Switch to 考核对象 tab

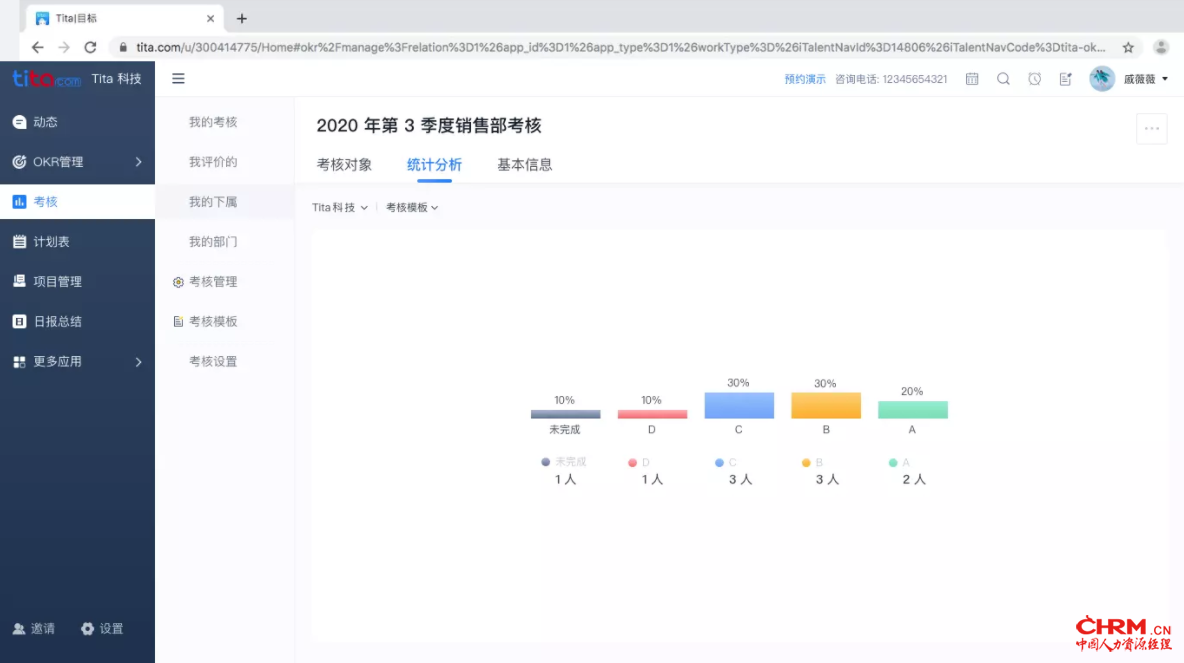pyautogui.click(x=344, y=165)
